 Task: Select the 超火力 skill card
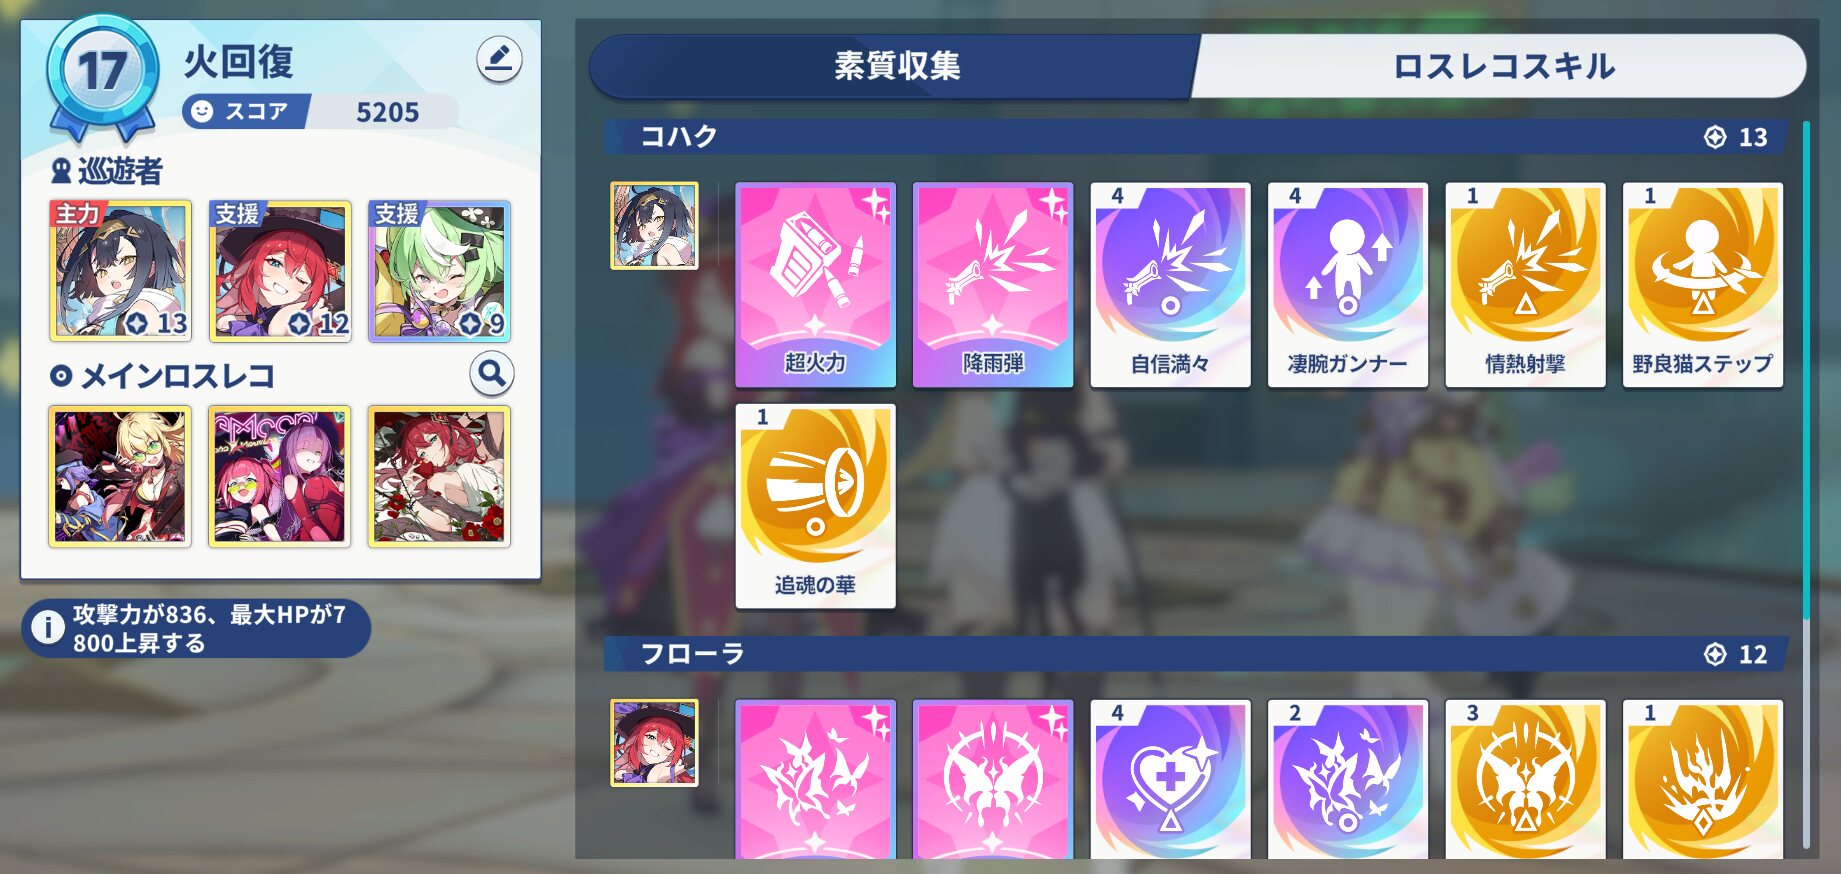tap(815, 284)
